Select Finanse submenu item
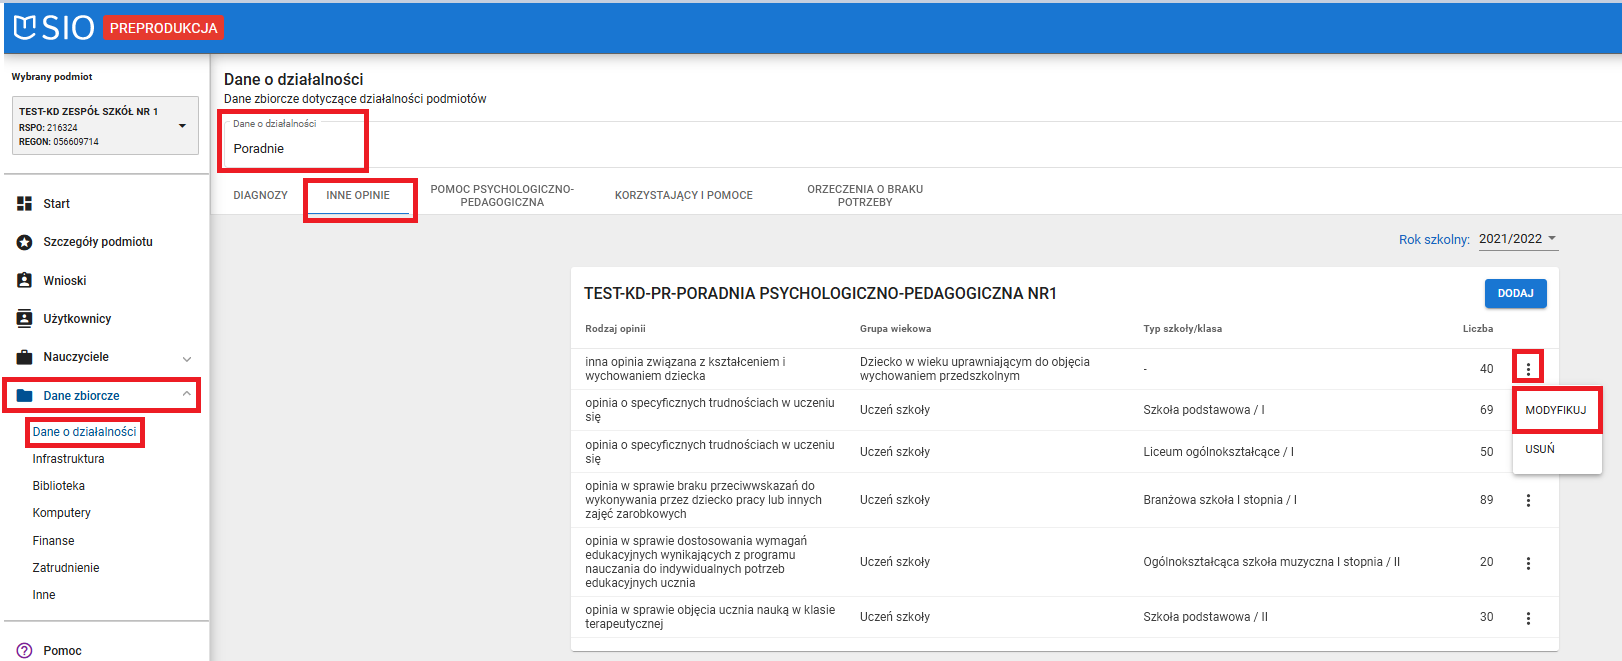1622x661 pixels. pyautogui.click(x=53, y=541)
